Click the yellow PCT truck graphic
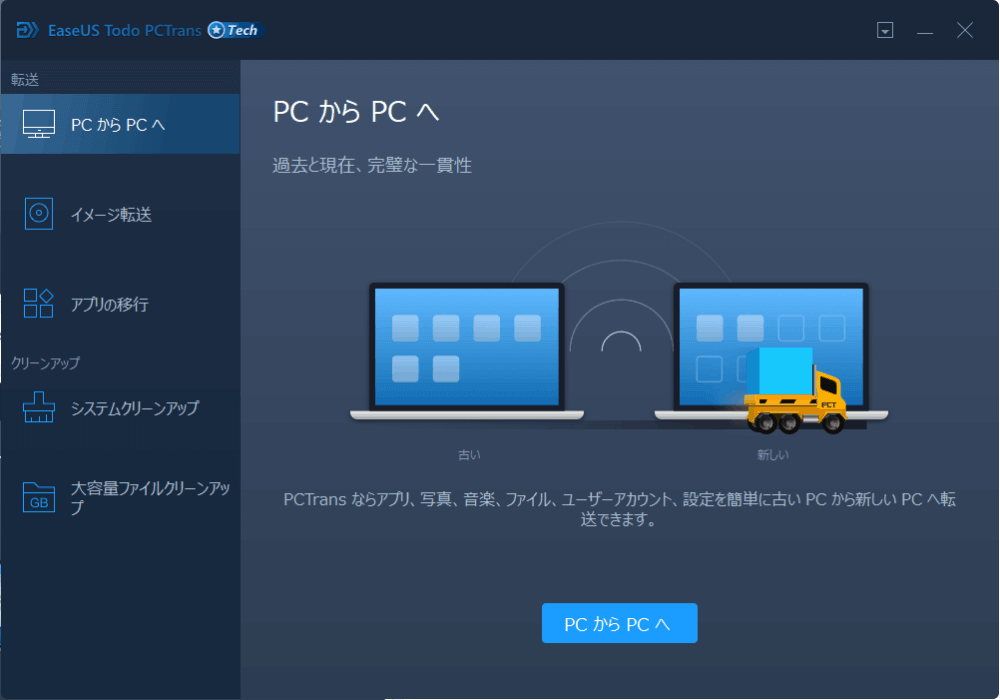 tap(795, 390)
